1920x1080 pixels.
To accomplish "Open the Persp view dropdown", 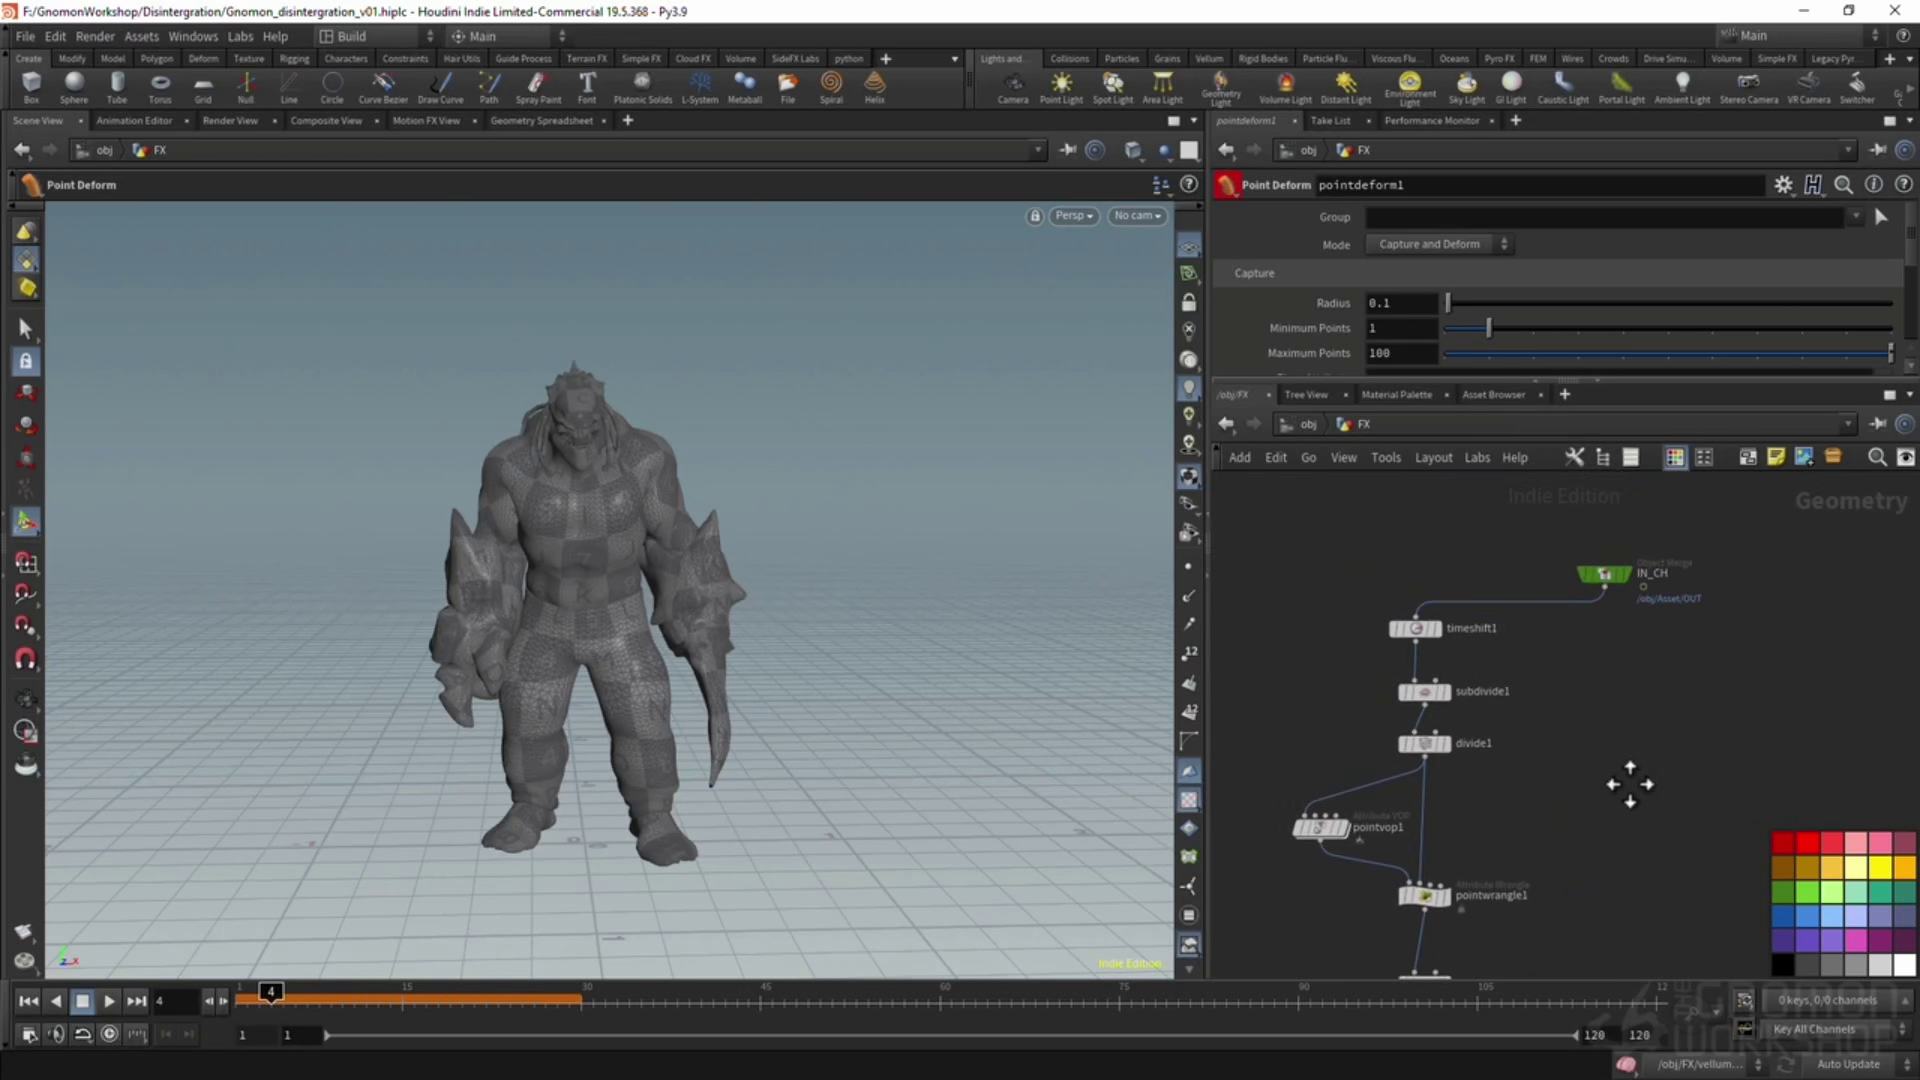I will [x=1074, y=216].
